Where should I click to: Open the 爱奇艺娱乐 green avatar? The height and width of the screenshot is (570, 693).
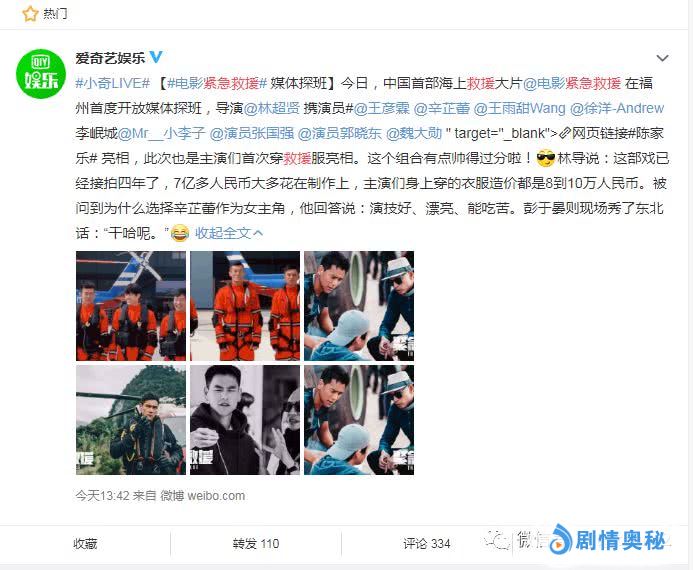tap(41, 74)
